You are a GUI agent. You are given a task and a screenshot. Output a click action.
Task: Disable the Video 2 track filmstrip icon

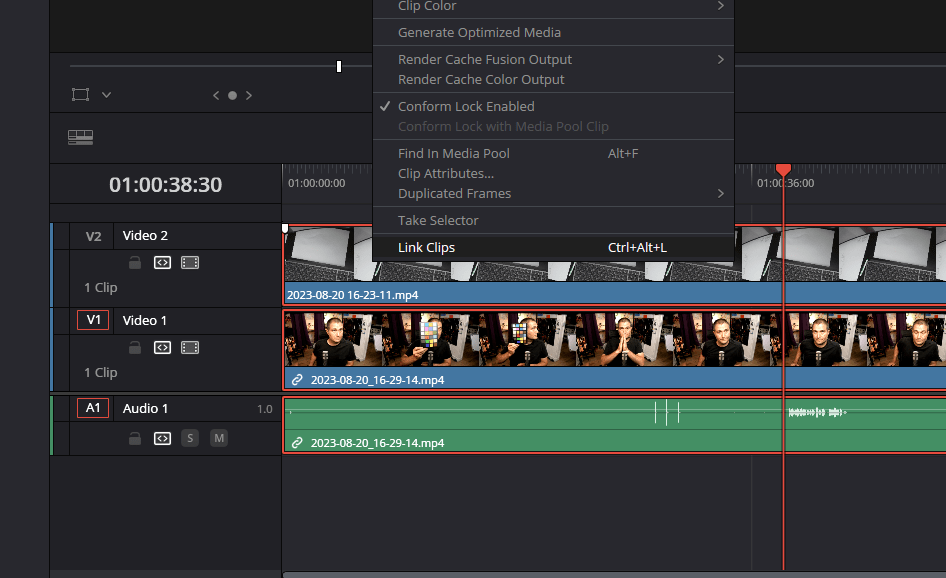[x=190, y=262]
